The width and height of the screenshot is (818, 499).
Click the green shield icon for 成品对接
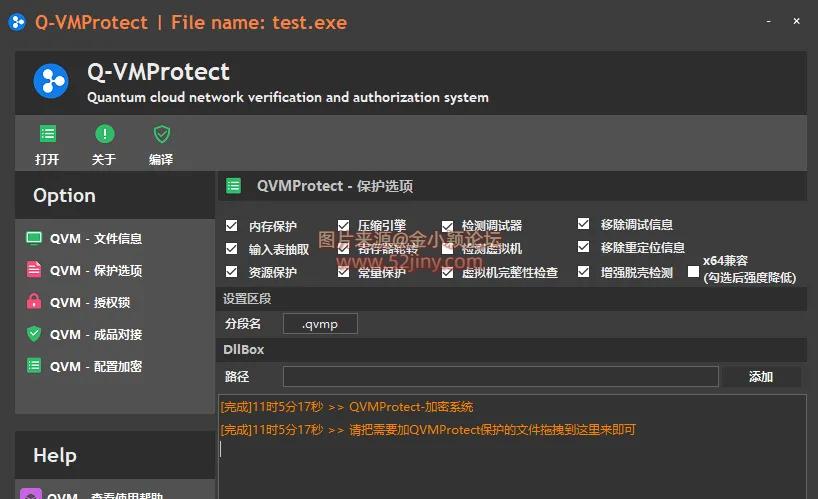click(34, 334)
